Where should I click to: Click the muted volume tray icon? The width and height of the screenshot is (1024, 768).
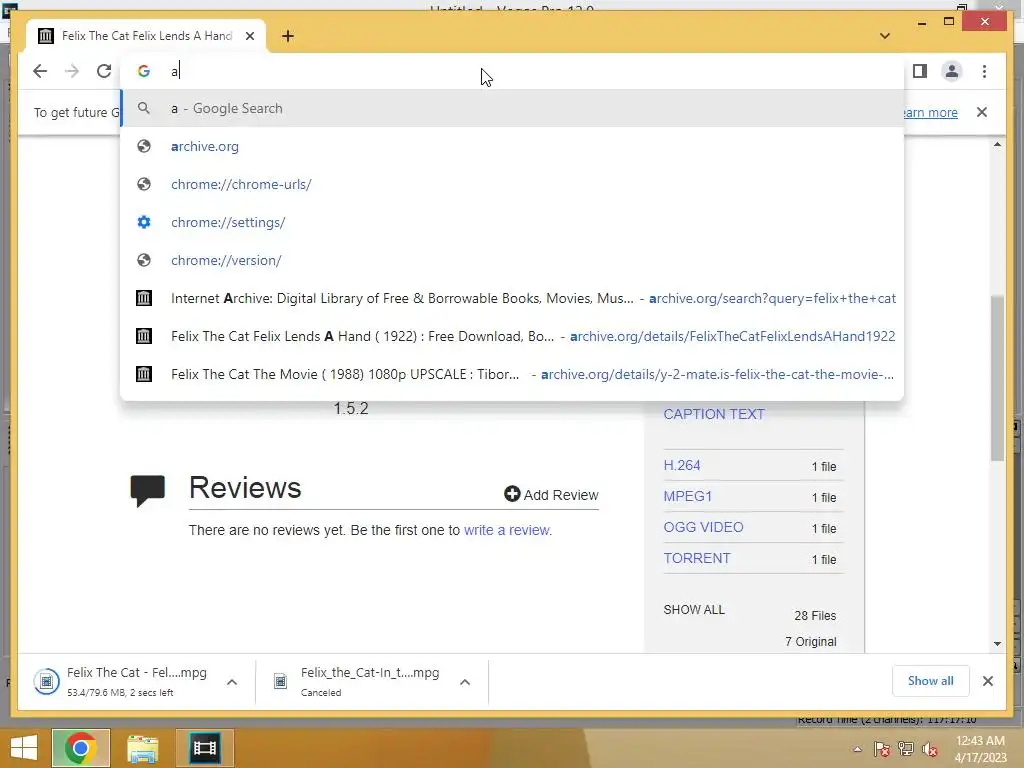[x=930, y=749]
